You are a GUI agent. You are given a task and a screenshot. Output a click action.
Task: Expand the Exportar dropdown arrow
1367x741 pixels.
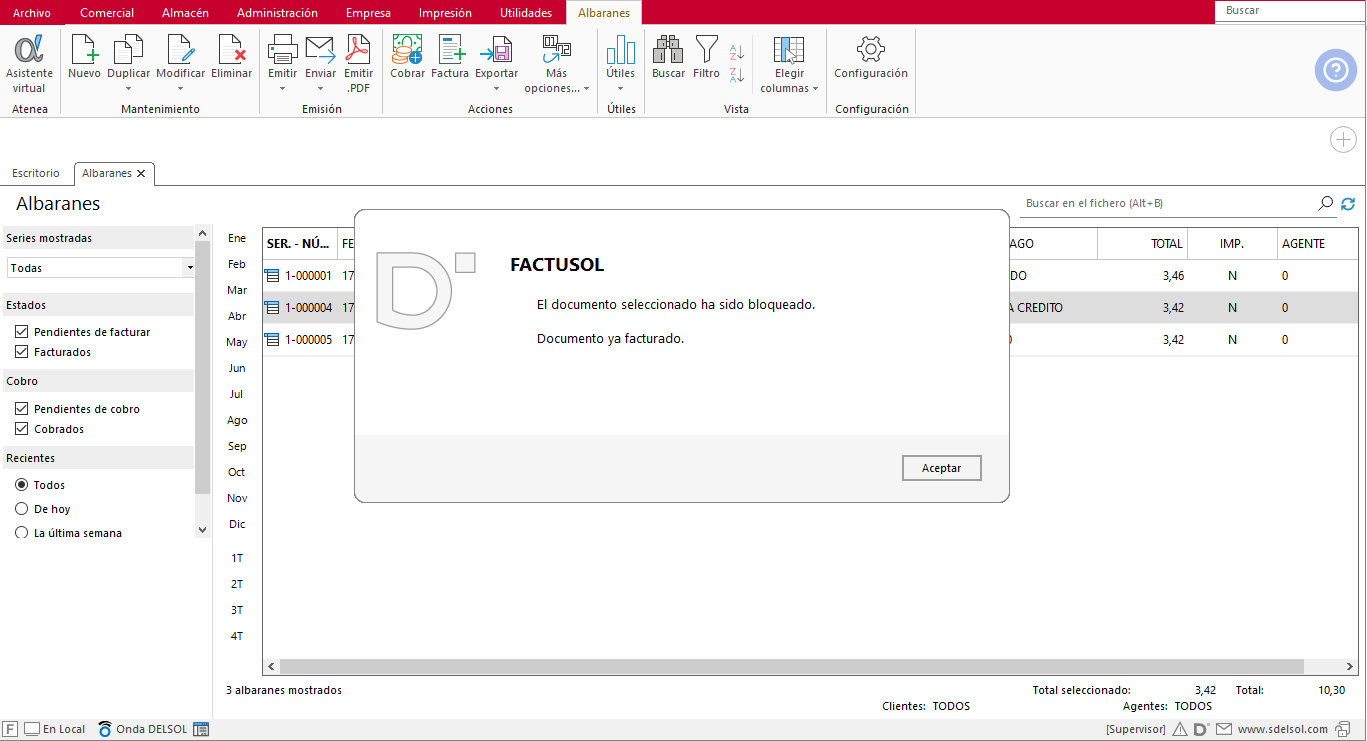click(496, 88)
